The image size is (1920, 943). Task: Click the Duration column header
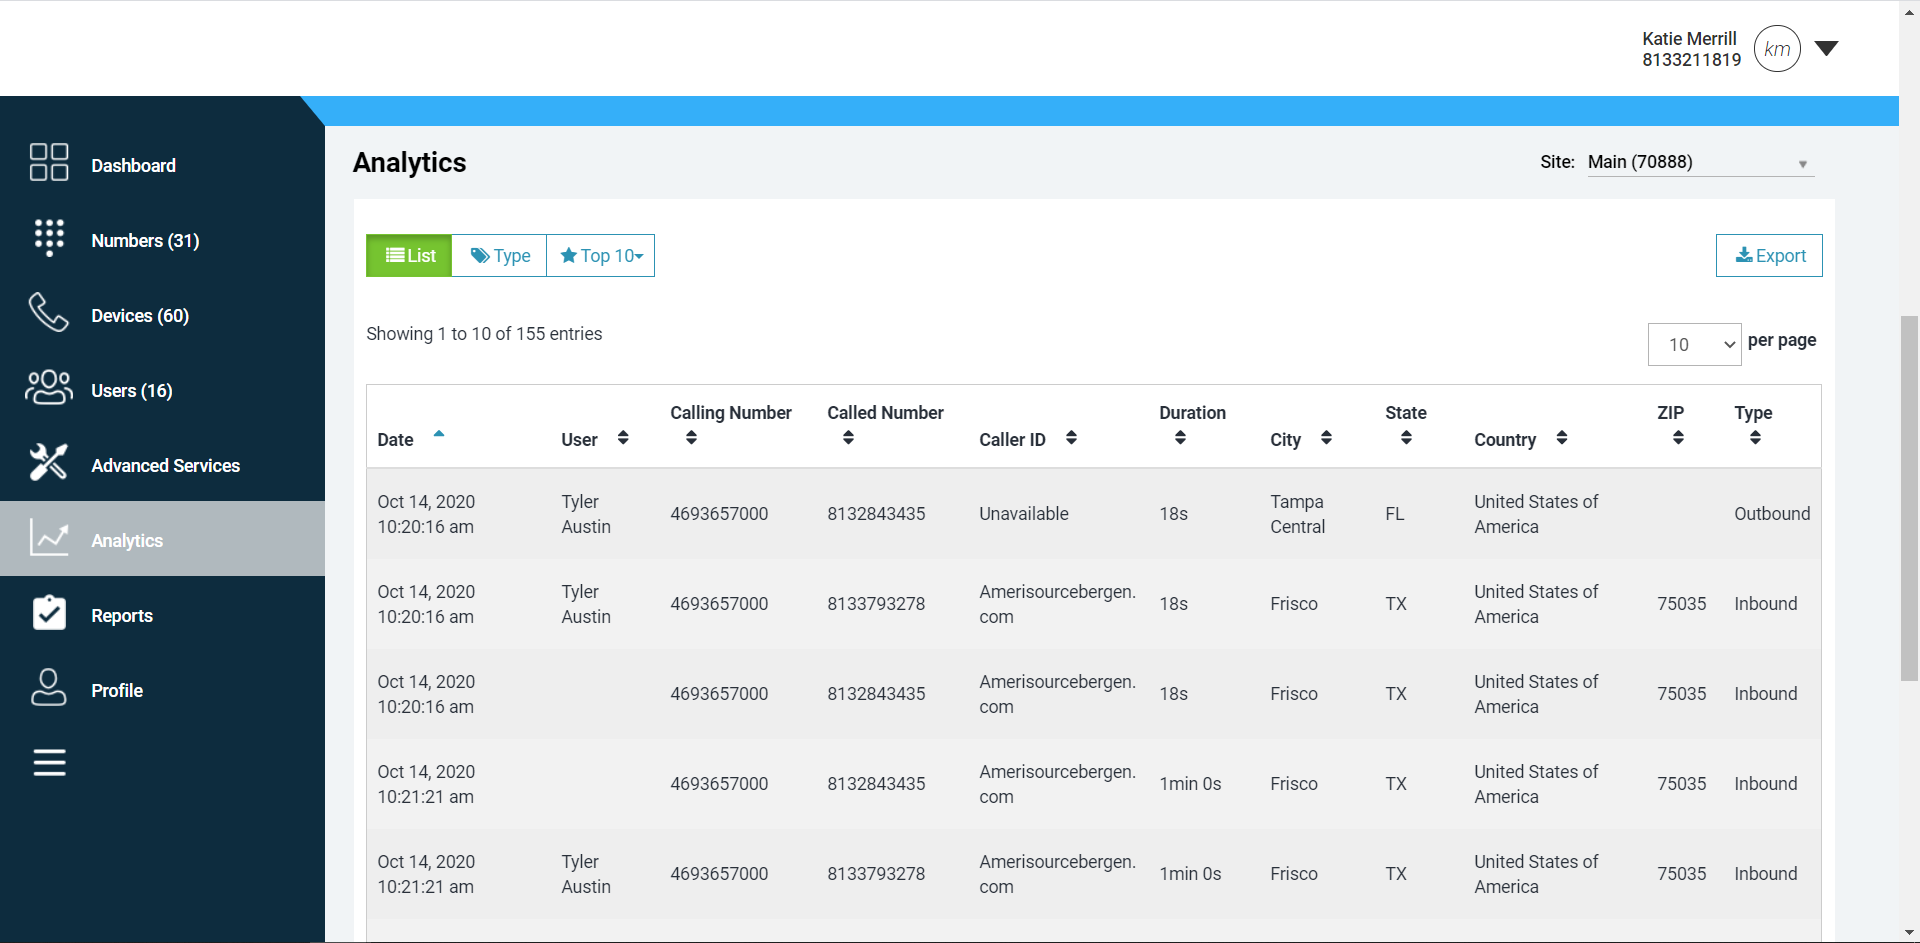pyautogui.click(x=1192, y=413)
